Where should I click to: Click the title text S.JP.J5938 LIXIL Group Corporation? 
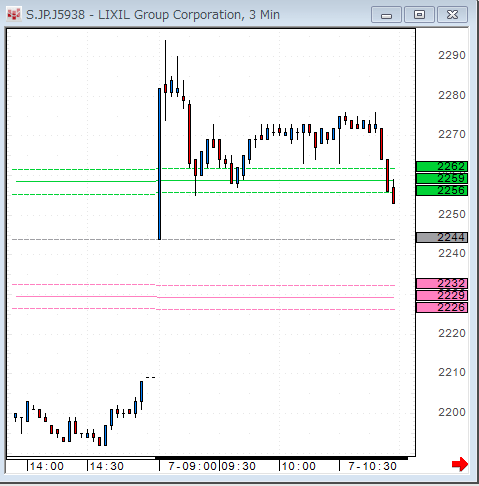(153, 15)
